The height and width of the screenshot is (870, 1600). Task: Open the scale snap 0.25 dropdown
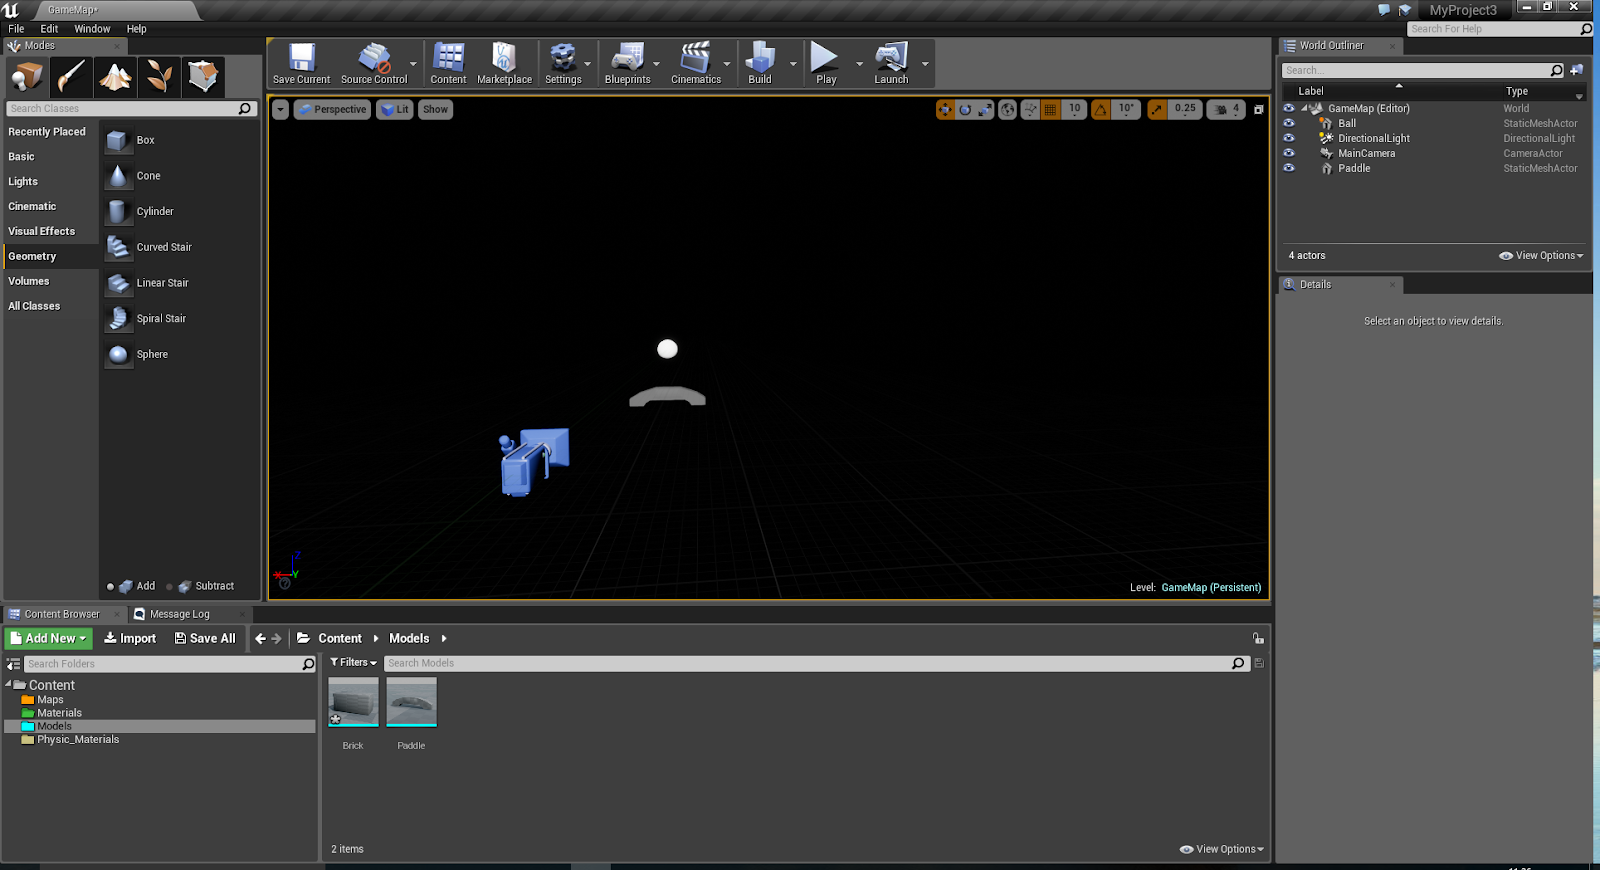[1185, 109]
